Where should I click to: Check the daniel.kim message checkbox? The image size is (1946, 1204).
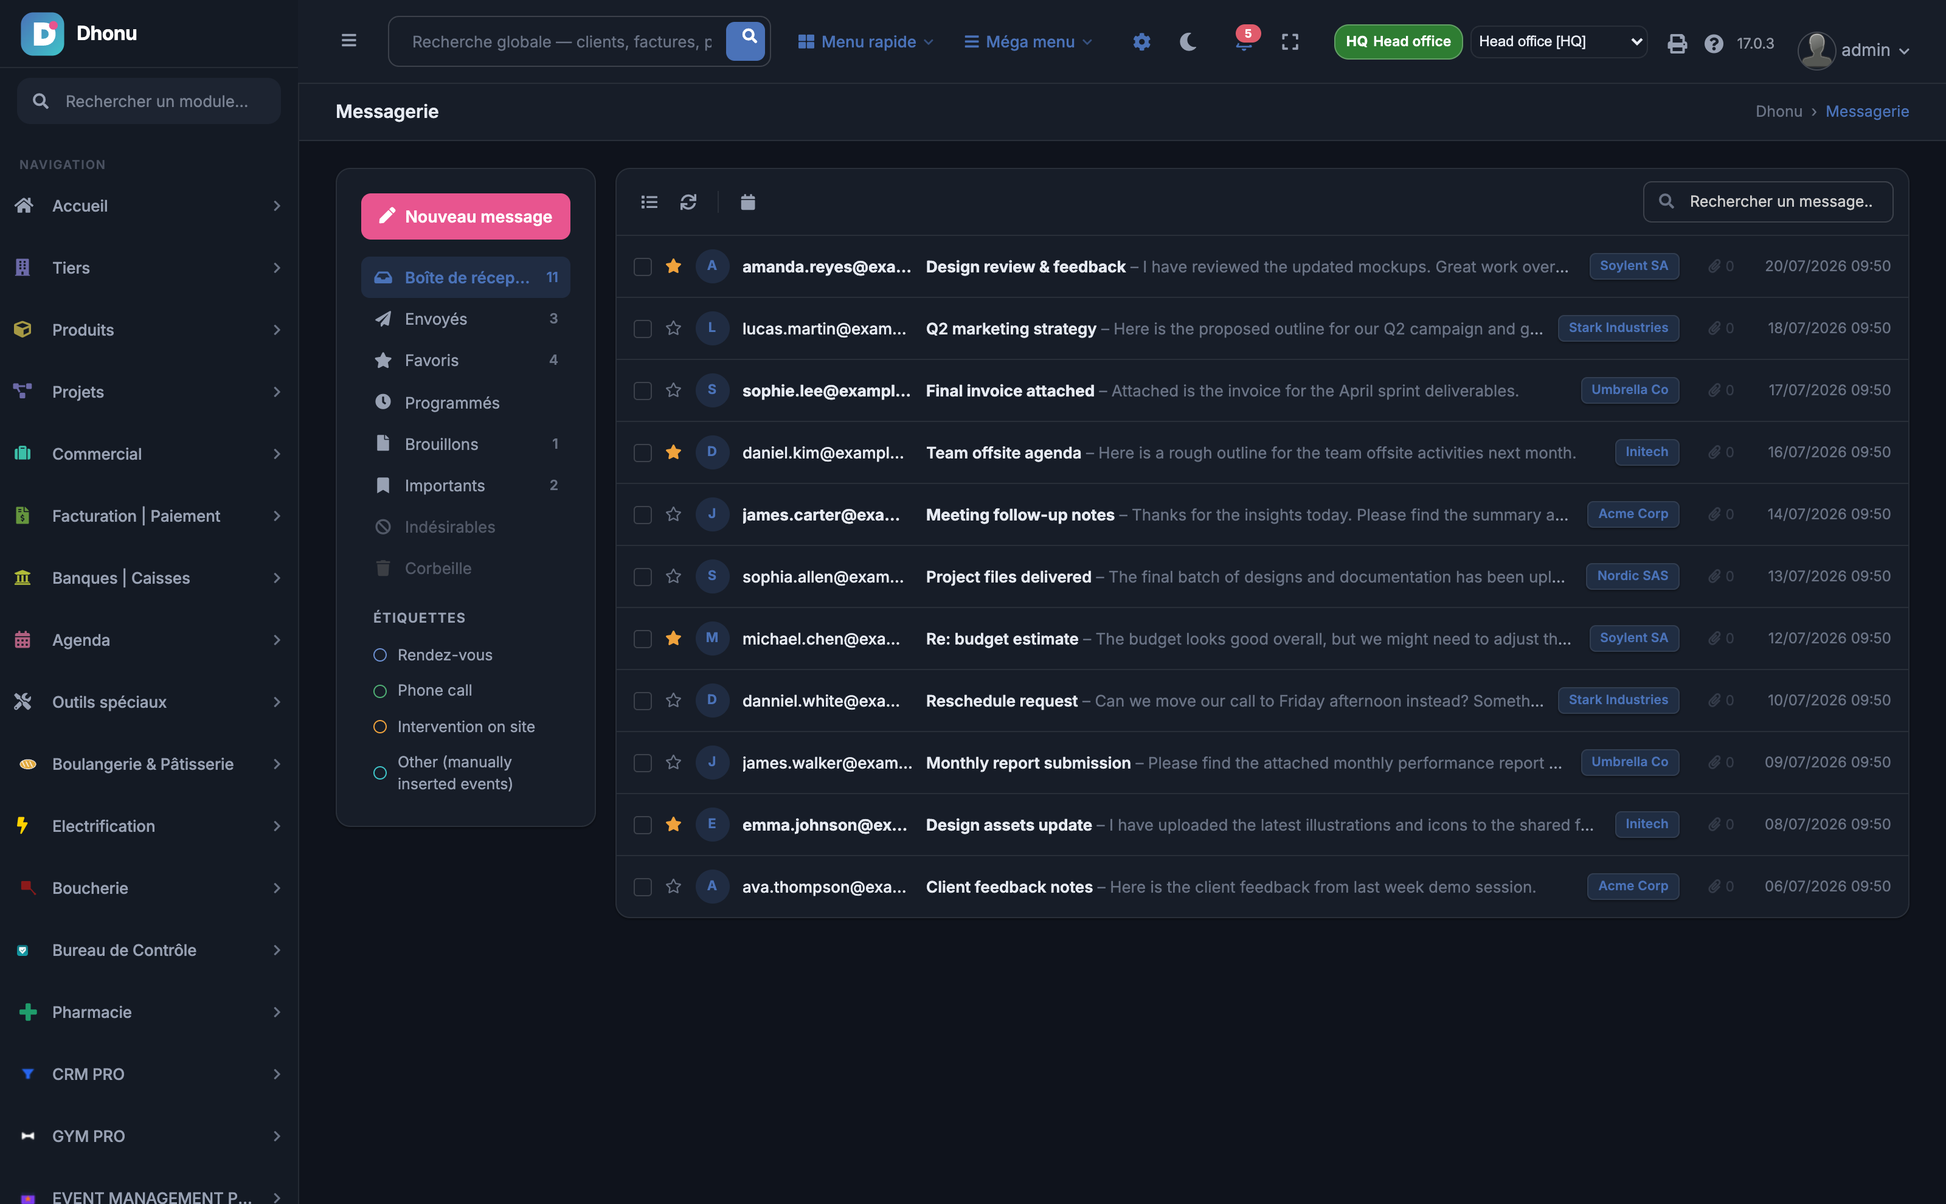coord(642,453)
